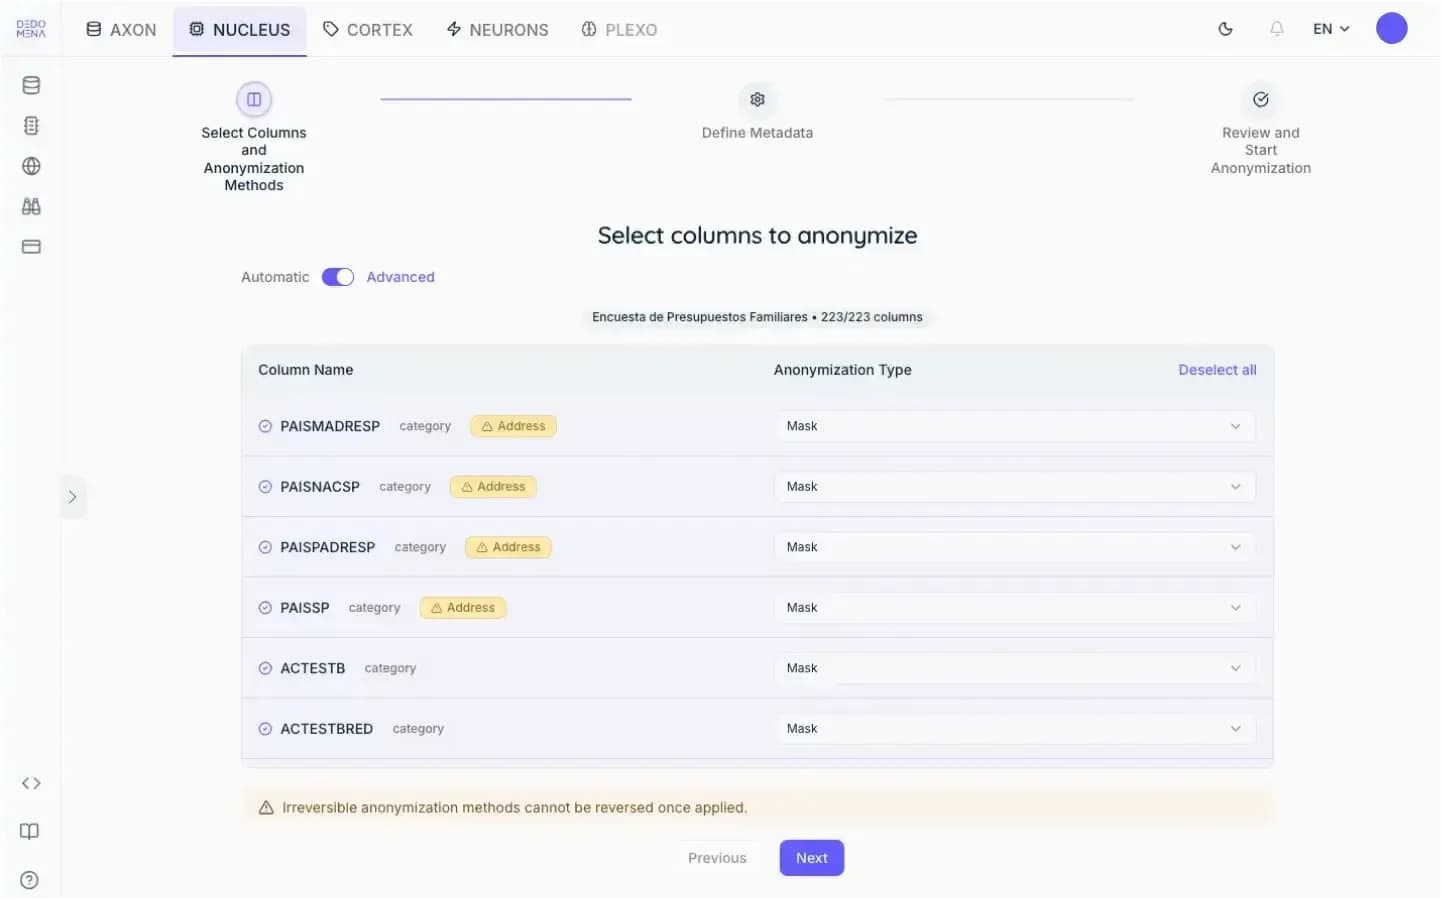1442x900 pixels.
Task: Select the Automatic mode label
Action: (275, 277)
